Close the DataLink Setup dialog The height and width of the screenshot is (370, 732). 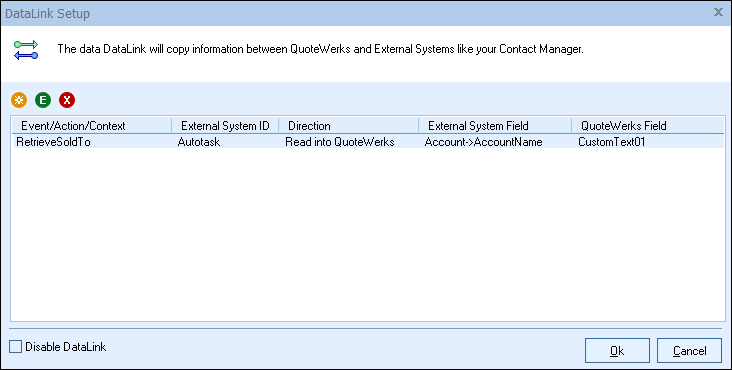[718, 13]
